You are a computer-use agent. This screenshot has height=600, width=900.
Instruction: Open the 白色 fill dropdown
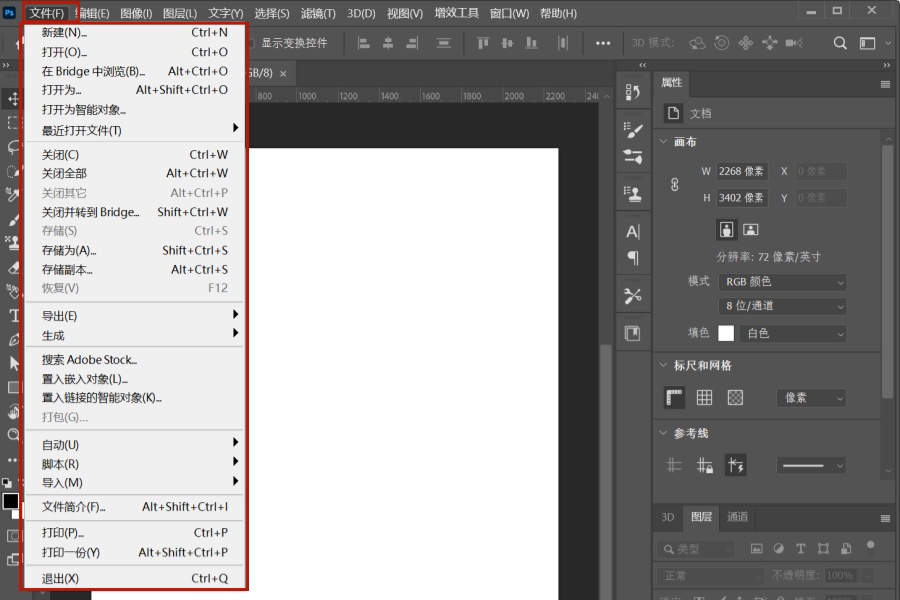pyautogui.click(x=793, y=334)
